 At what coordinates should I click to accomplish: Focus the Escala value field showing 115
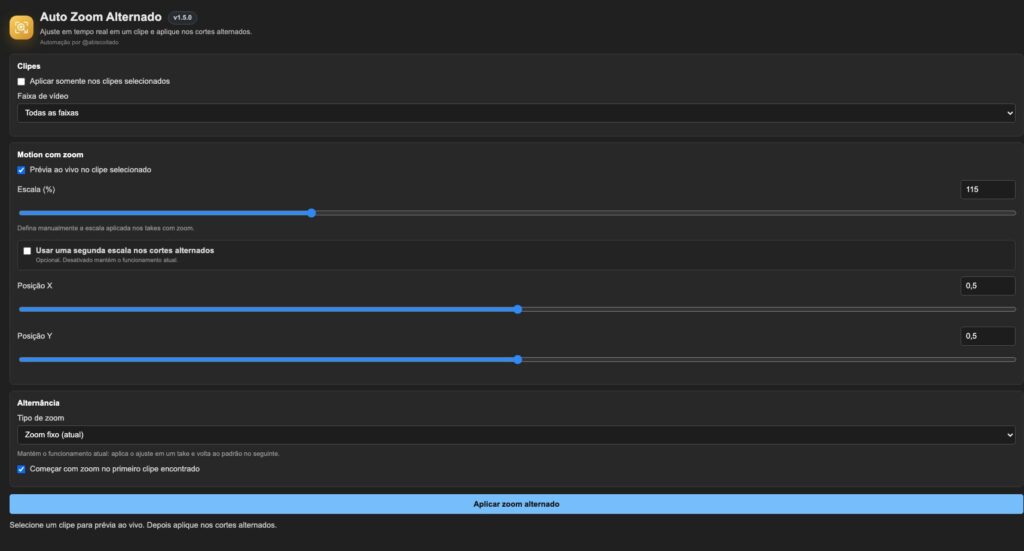(x=987, y=189)
